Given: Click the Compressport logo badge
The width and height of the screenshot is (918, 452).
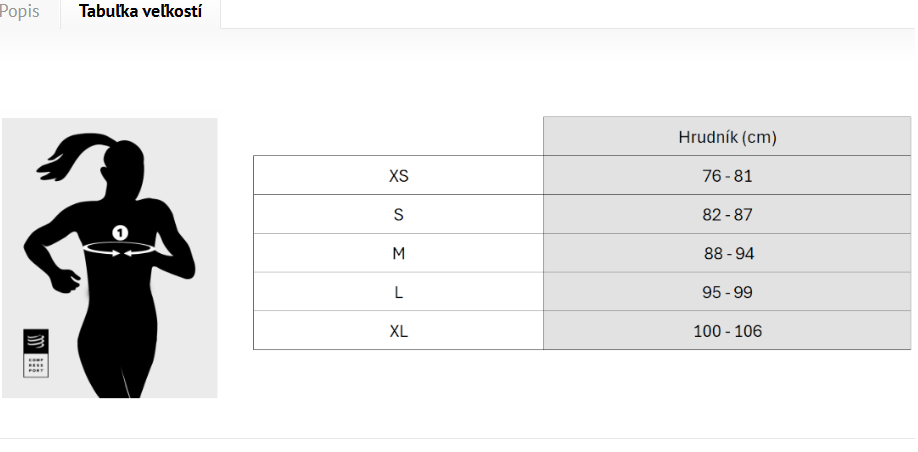Looking at the screenshot, I should click(36, 353).
